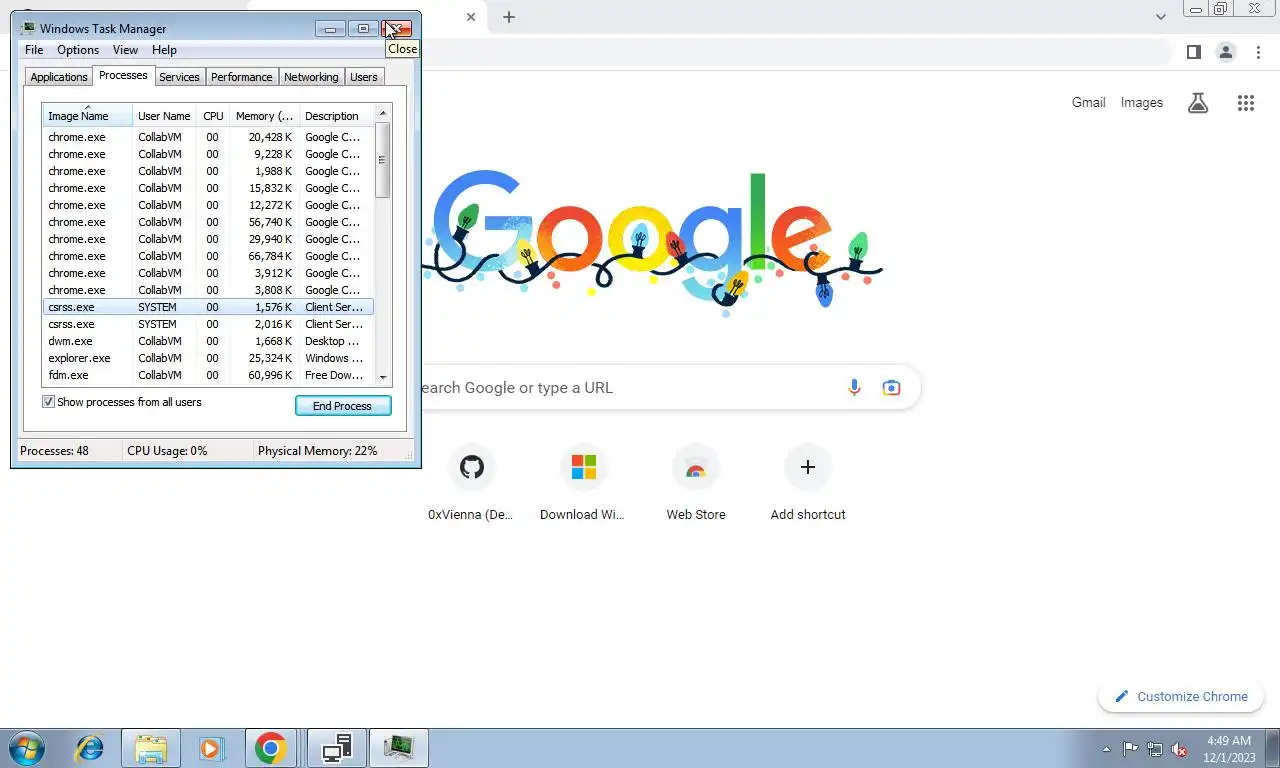Image resolution: width=1280 pixels, height=768 pixels.
Task: Click the taskbar clock showing 4:49 AM
Action: (x=1229, y=749)
